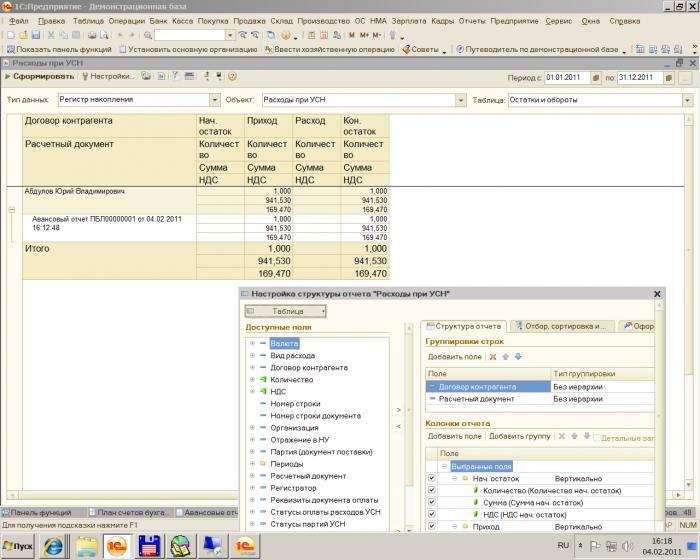Click the save diskette icon in main toolbar

[36, 35]
